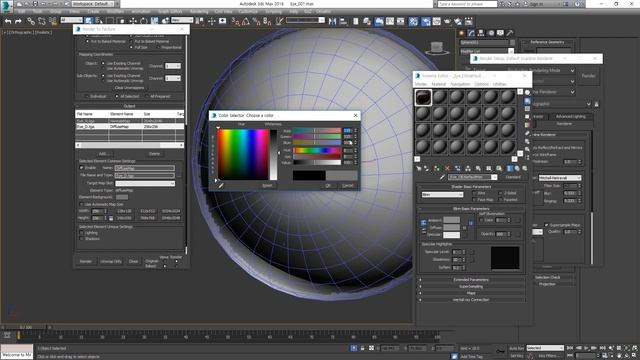Image resolution: width=640 pixels, height=360 pixels.
Task: Select the Select and Move tool
Action: 133,21
